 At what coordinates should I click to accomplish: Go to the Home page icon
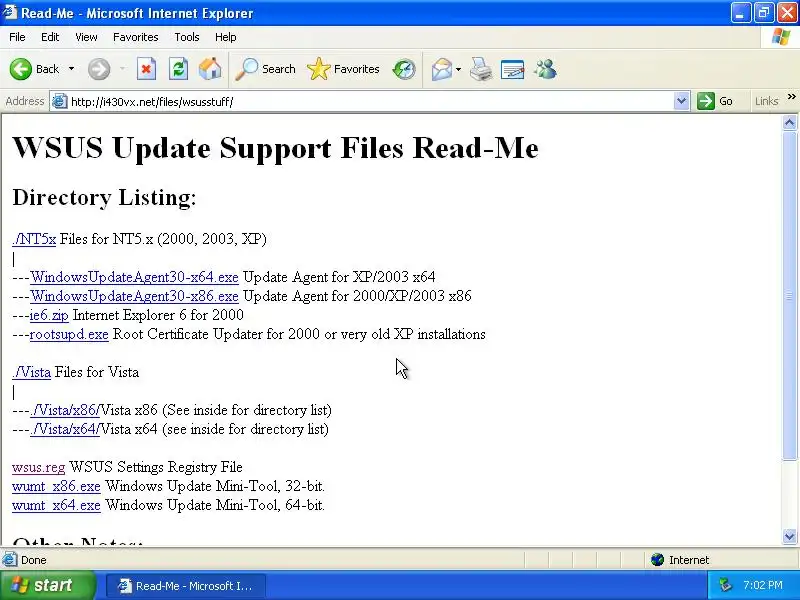pos(210,69)
